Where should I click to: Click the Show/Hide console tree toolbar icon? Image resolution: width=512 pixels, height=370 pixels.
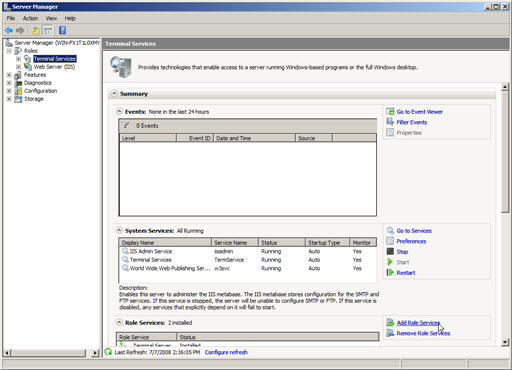tap(48, 31)
